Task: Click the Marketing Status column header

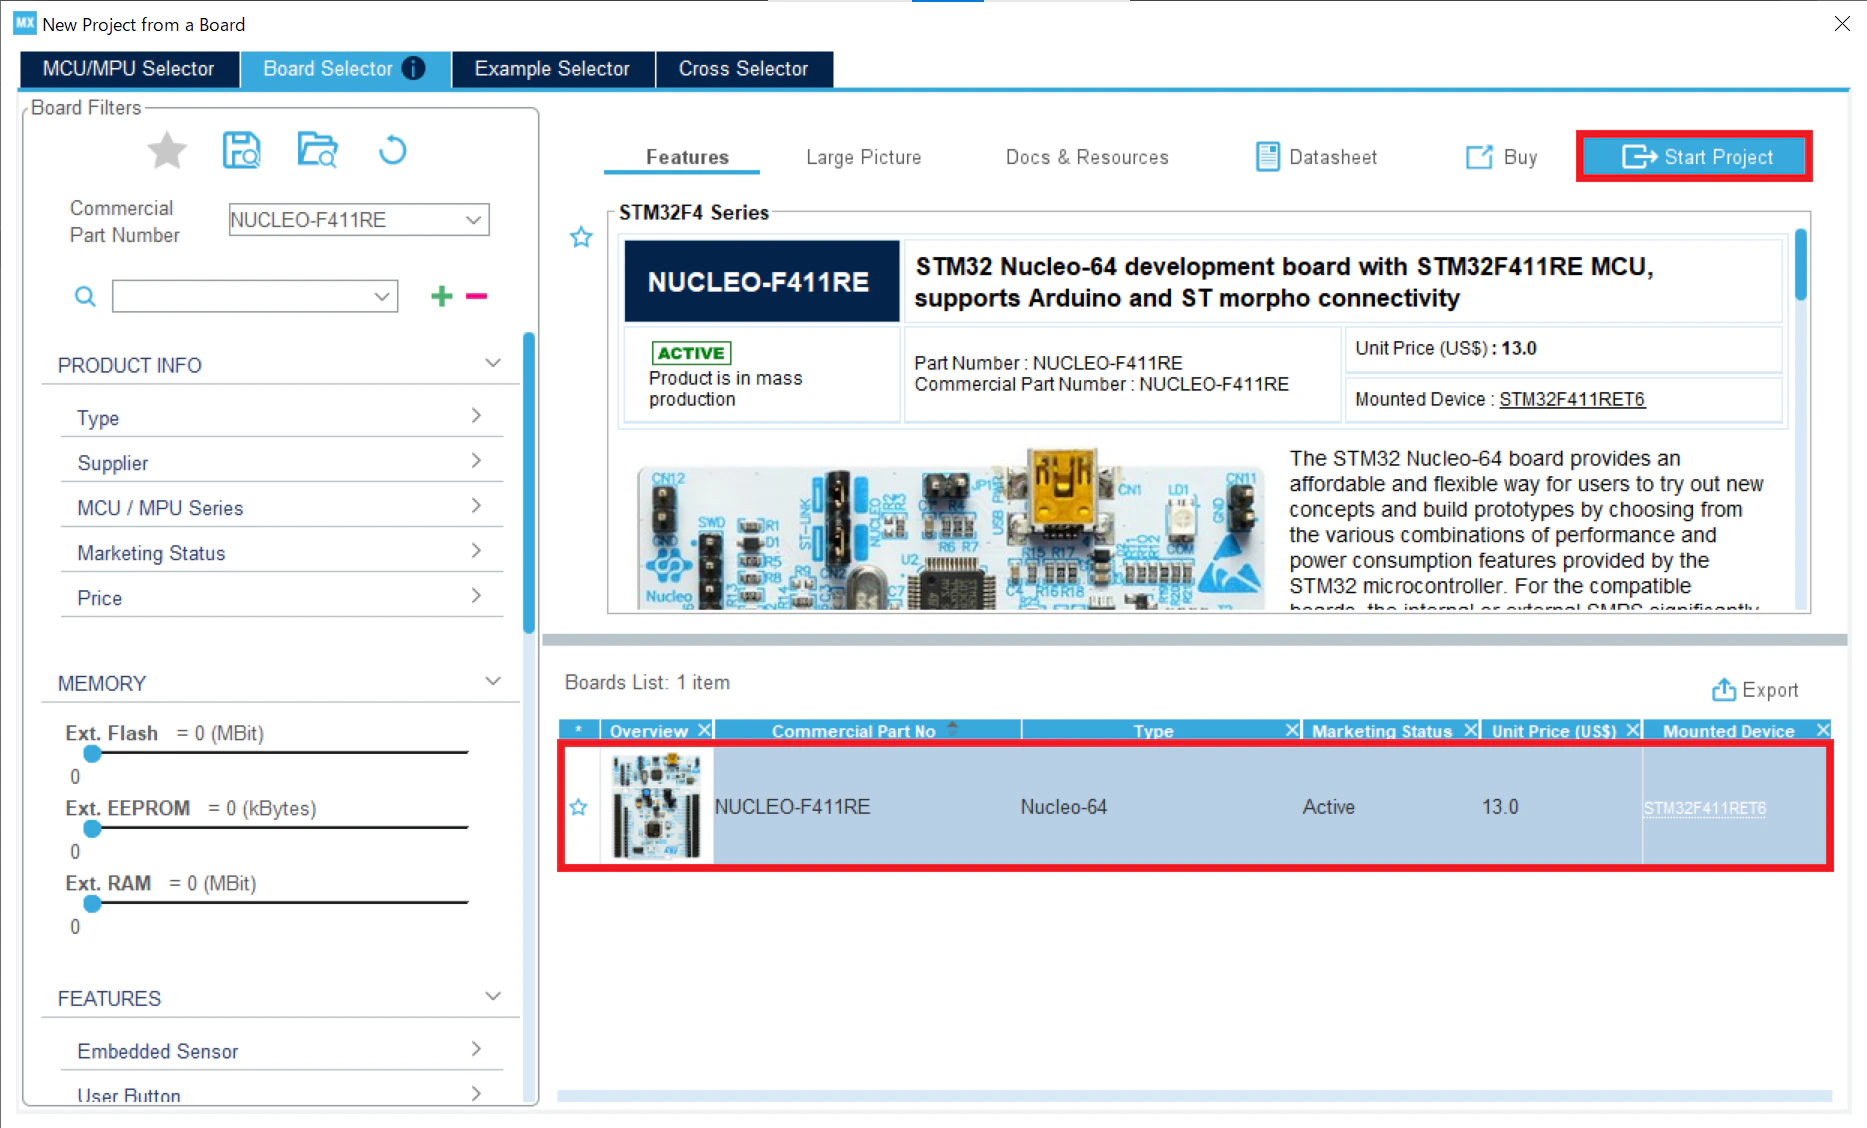Action: pos(1381,731)
